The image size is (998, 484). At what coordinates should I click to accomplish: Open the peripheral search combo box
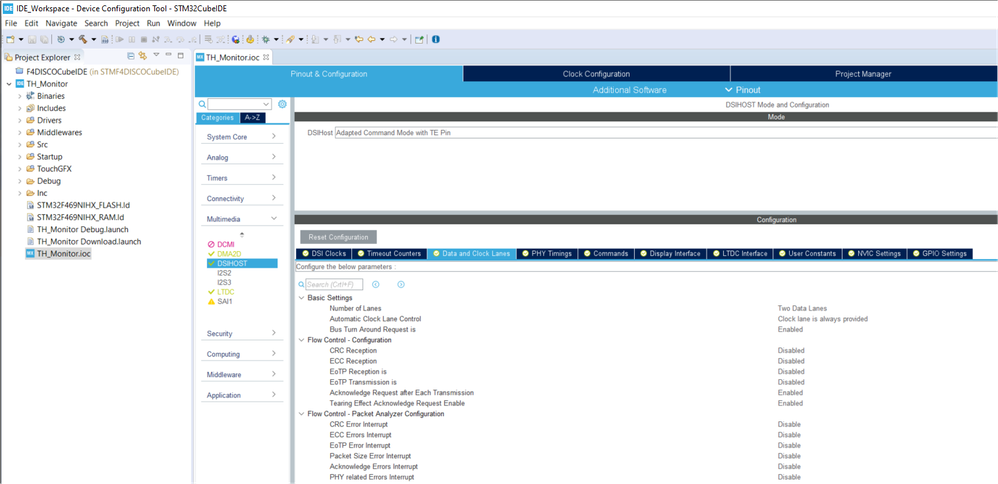click(239, 104)
